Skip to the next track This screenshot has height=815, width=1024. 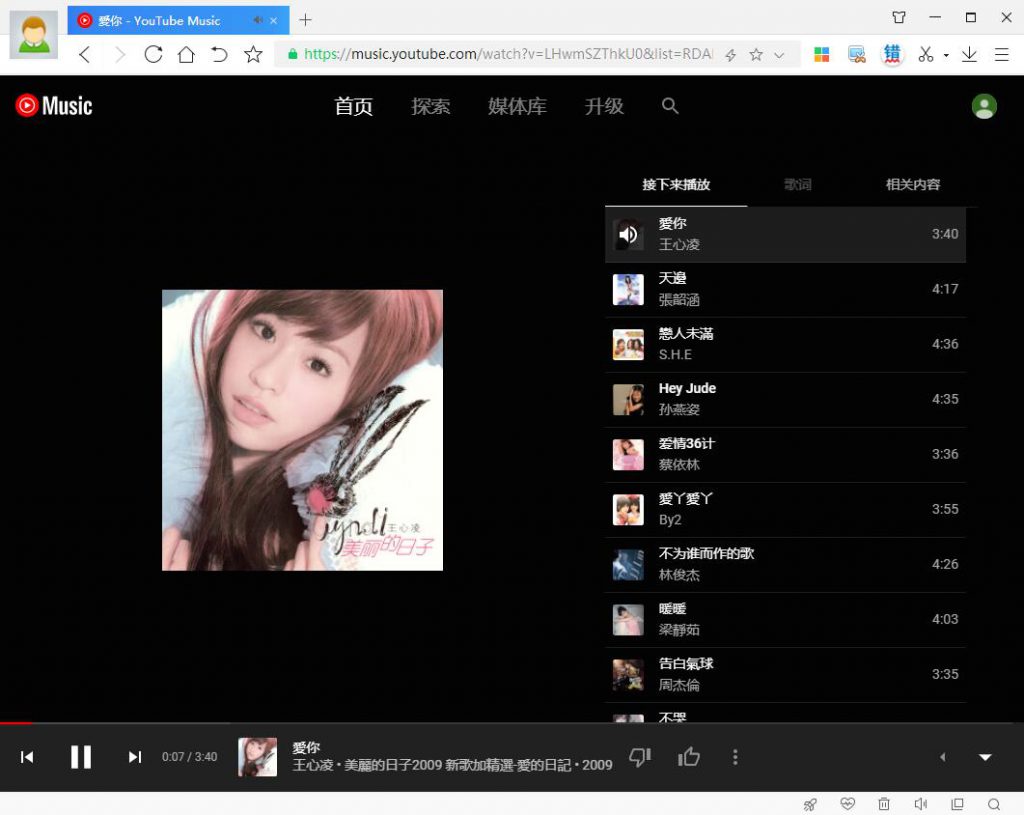[135, 757]
